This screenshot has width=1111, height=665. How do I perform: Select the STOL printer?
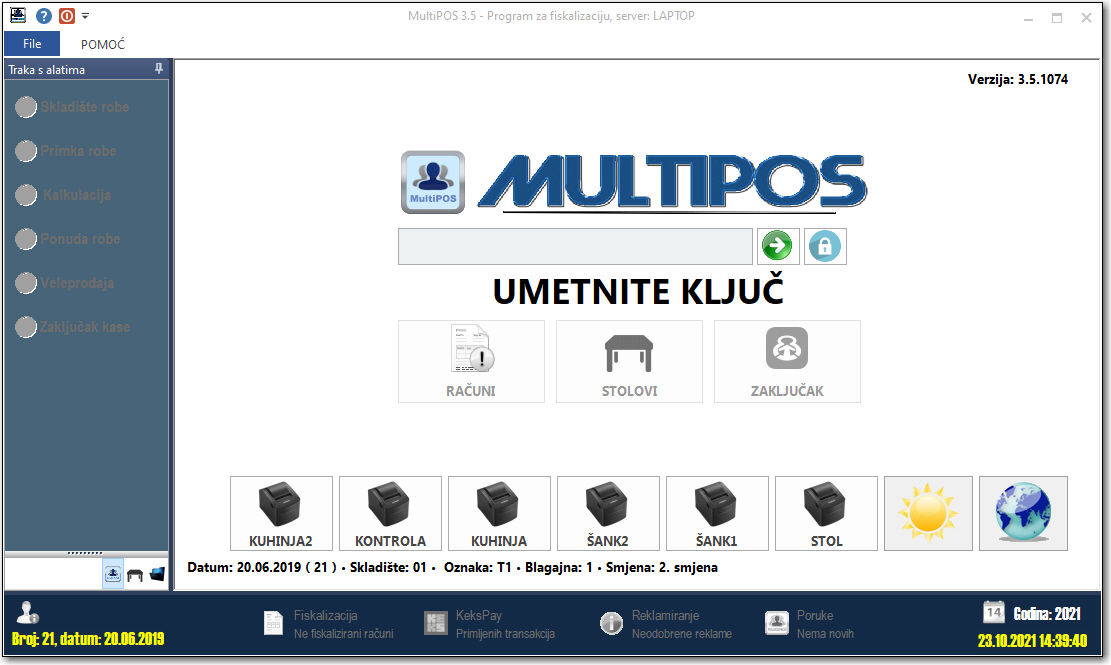click(826, 513)
